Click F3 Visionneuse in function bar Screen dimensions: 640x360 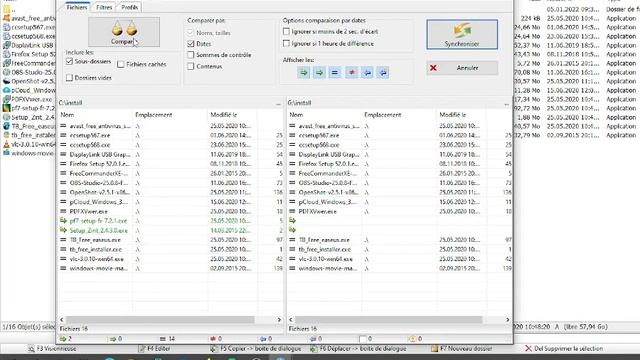(52, 349)
